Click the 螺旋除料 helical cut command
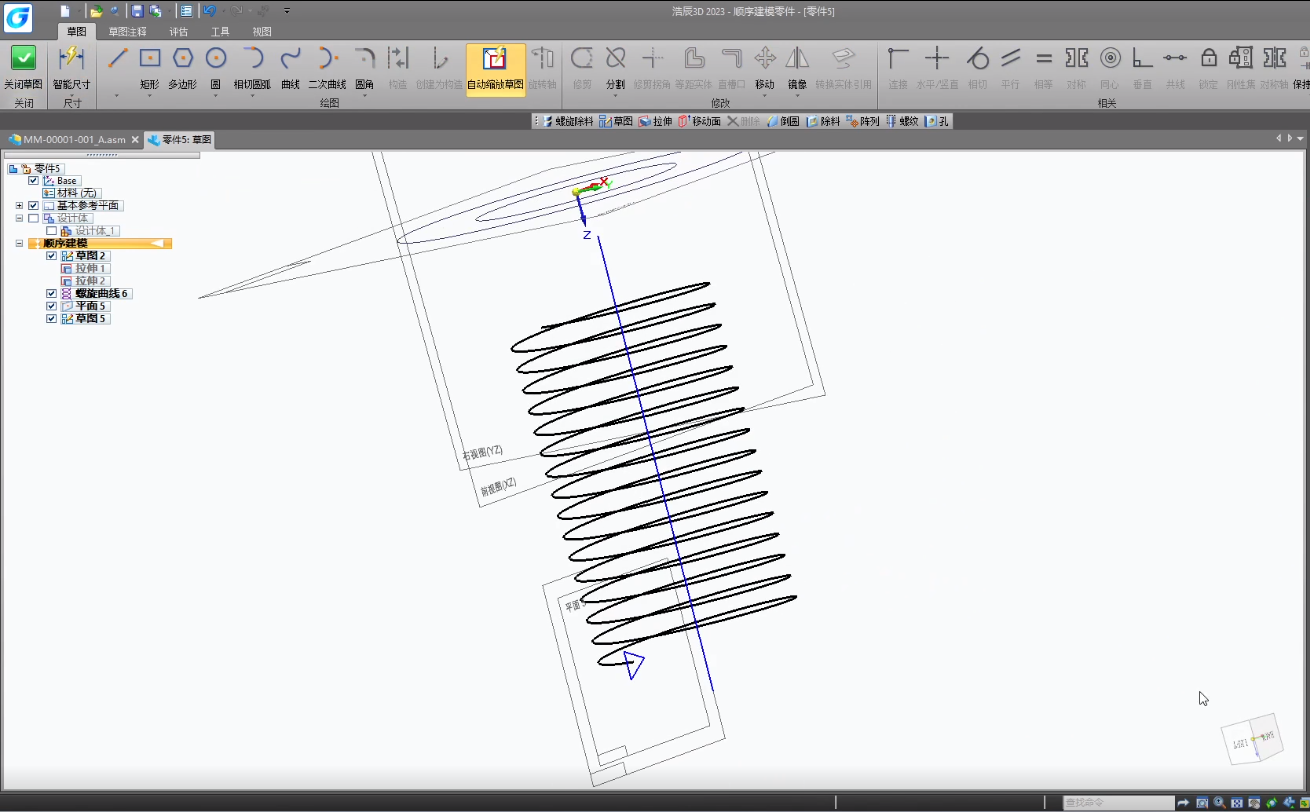 pyautogui.click(x=568, y=121)
